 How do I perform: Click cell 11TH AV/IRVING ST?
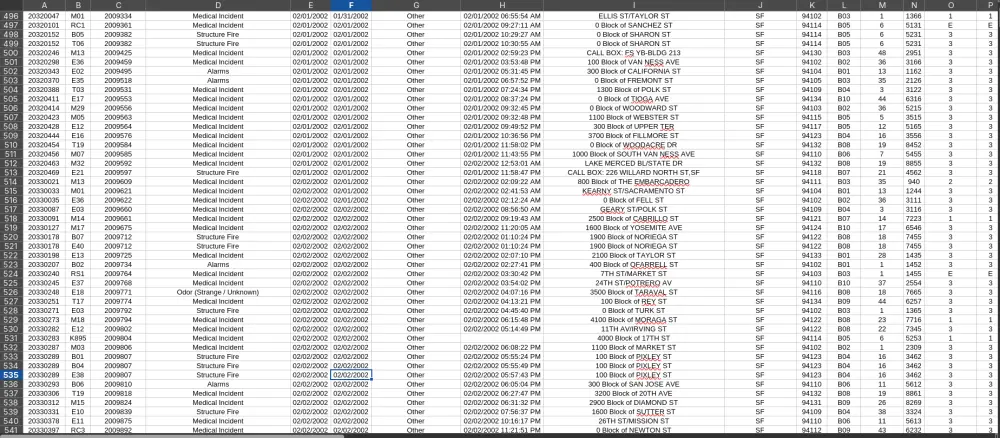click(x=634, y=329)
